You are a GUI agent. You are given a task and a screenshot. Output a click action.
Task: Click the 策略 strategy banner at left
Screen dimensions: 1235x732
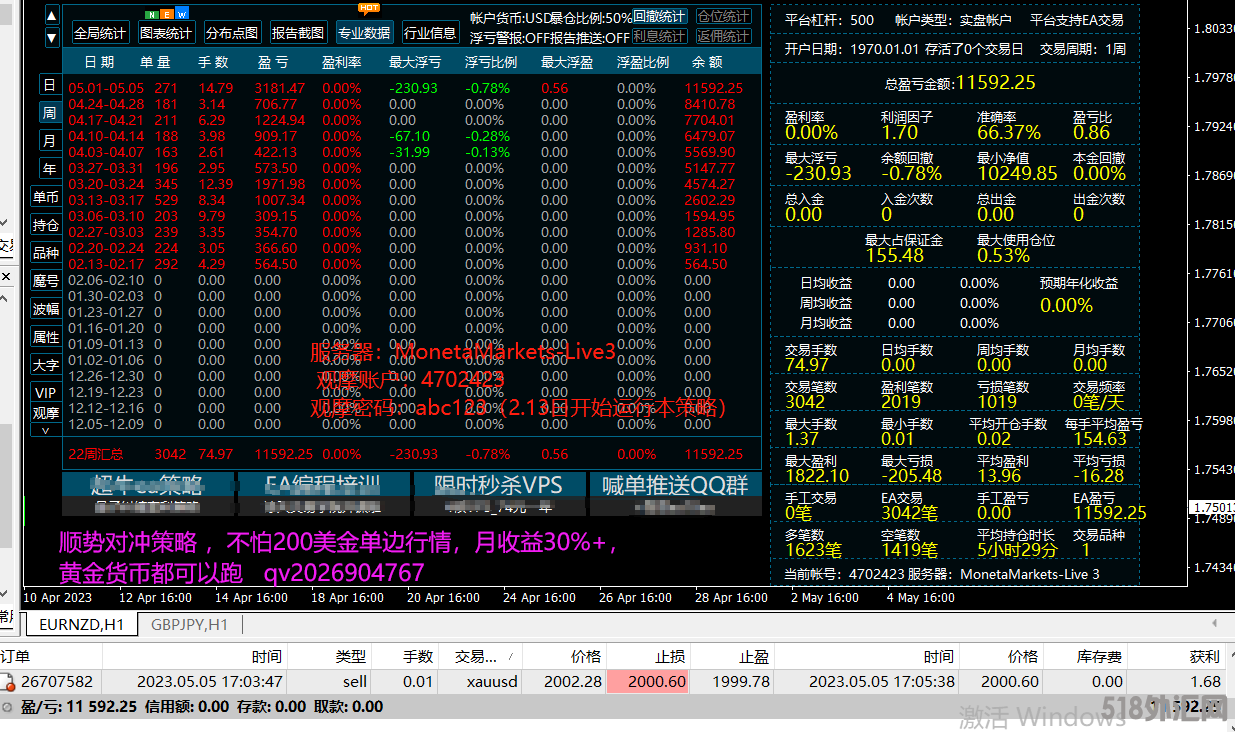coord(148,494)
